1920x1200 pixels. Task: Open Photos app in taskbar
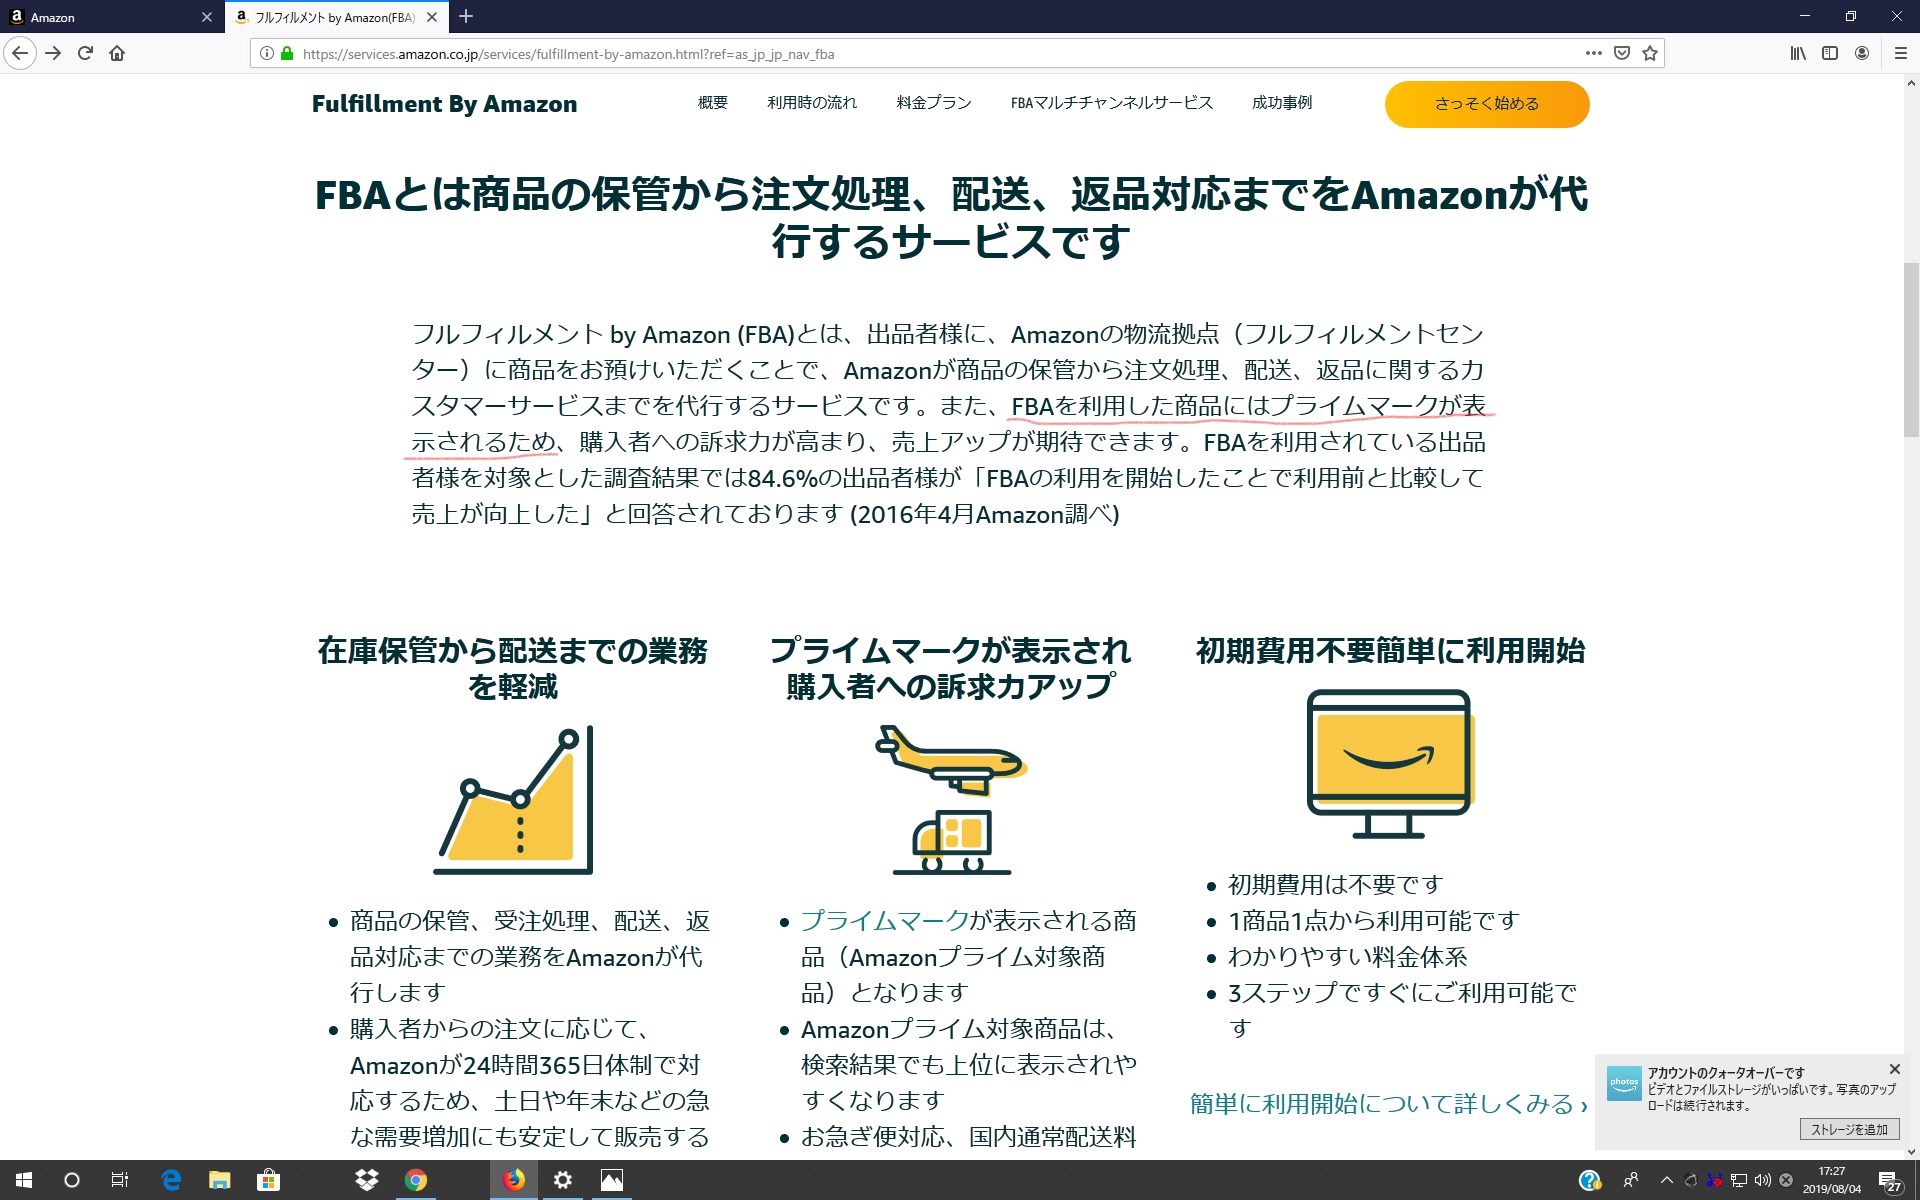(612, 1180)
